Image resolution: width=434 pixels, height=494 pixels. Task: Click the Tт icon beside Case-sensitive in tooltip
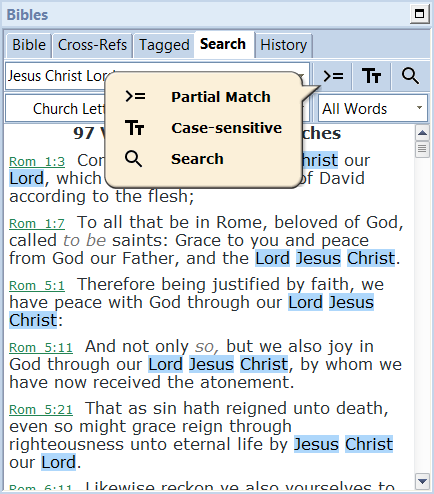[x=135, y=128]
